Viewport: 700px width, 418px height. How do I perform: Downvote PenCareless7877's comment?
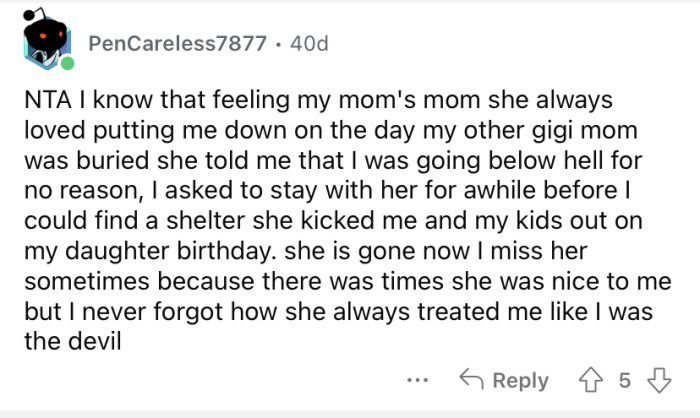[657, 380]
